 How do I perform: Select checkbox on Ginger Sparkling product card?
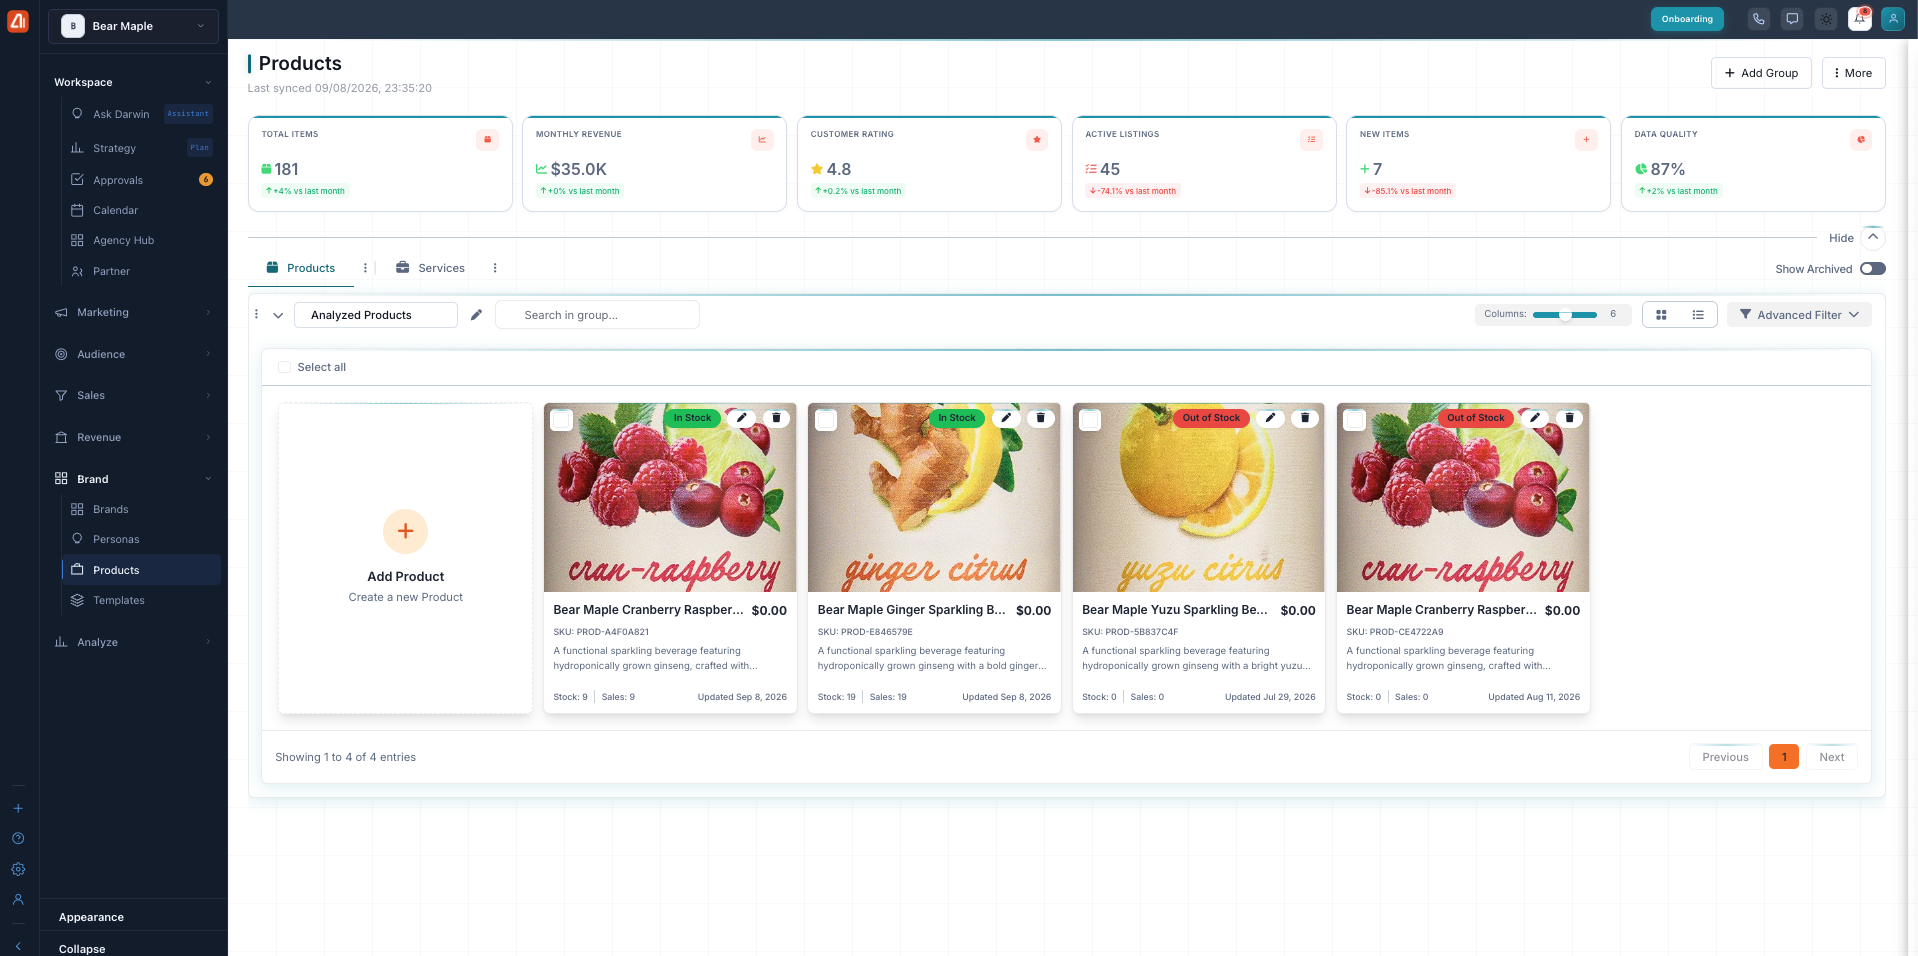826,420
